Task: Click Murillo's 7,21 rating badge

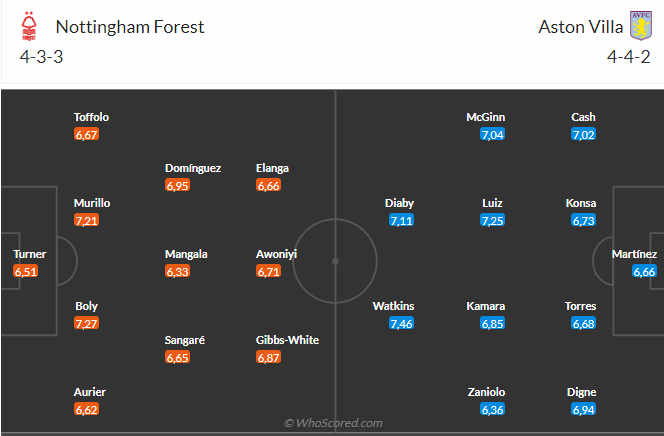Action: (x=86, y=220)
